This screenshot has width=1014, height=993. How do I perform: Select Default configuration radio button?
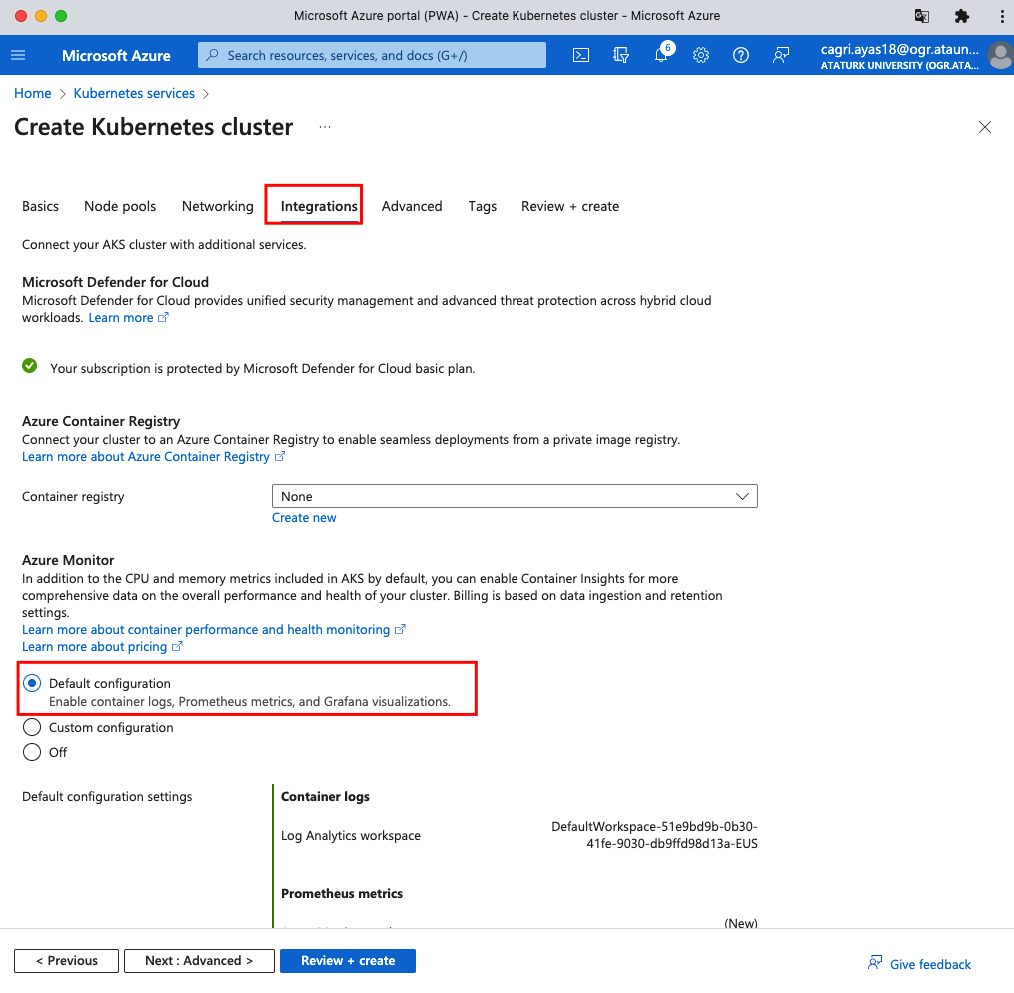pyautogui.click(x=32, y=683)
